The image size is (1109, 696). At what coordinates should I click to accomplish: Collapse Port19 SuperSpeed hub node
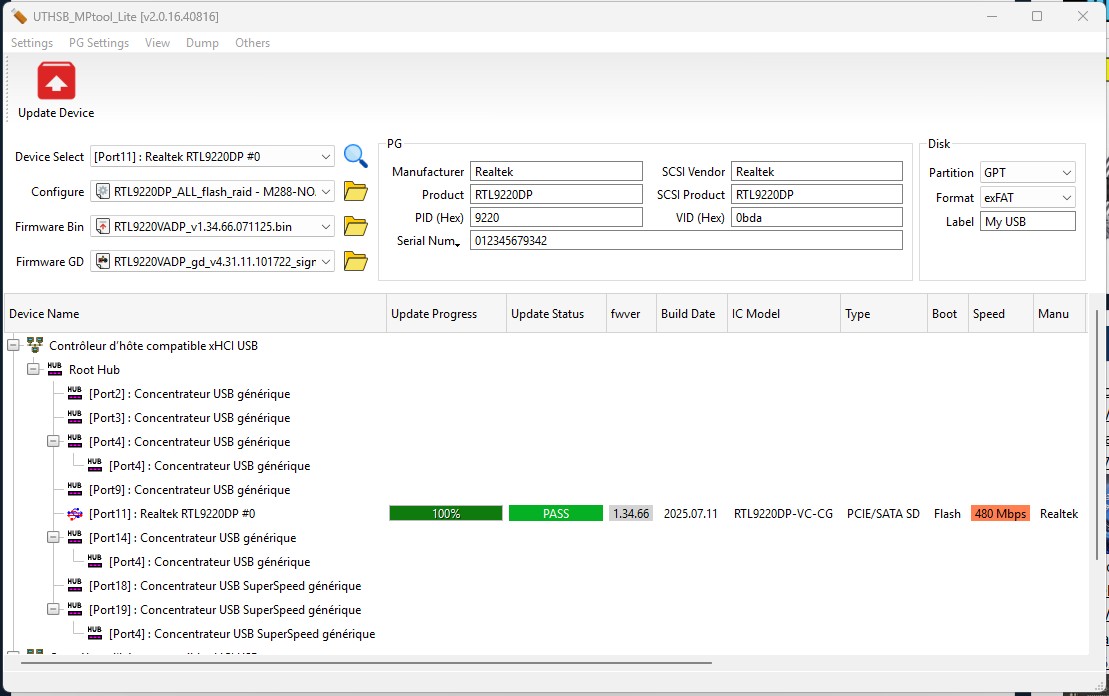click(53, 610)
